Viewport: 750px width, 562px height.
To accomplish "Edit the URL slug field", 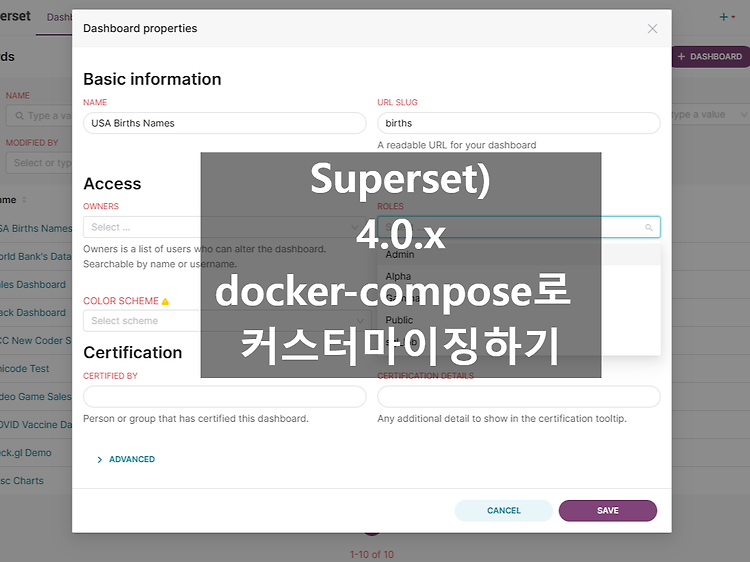I will click(519, 123).
